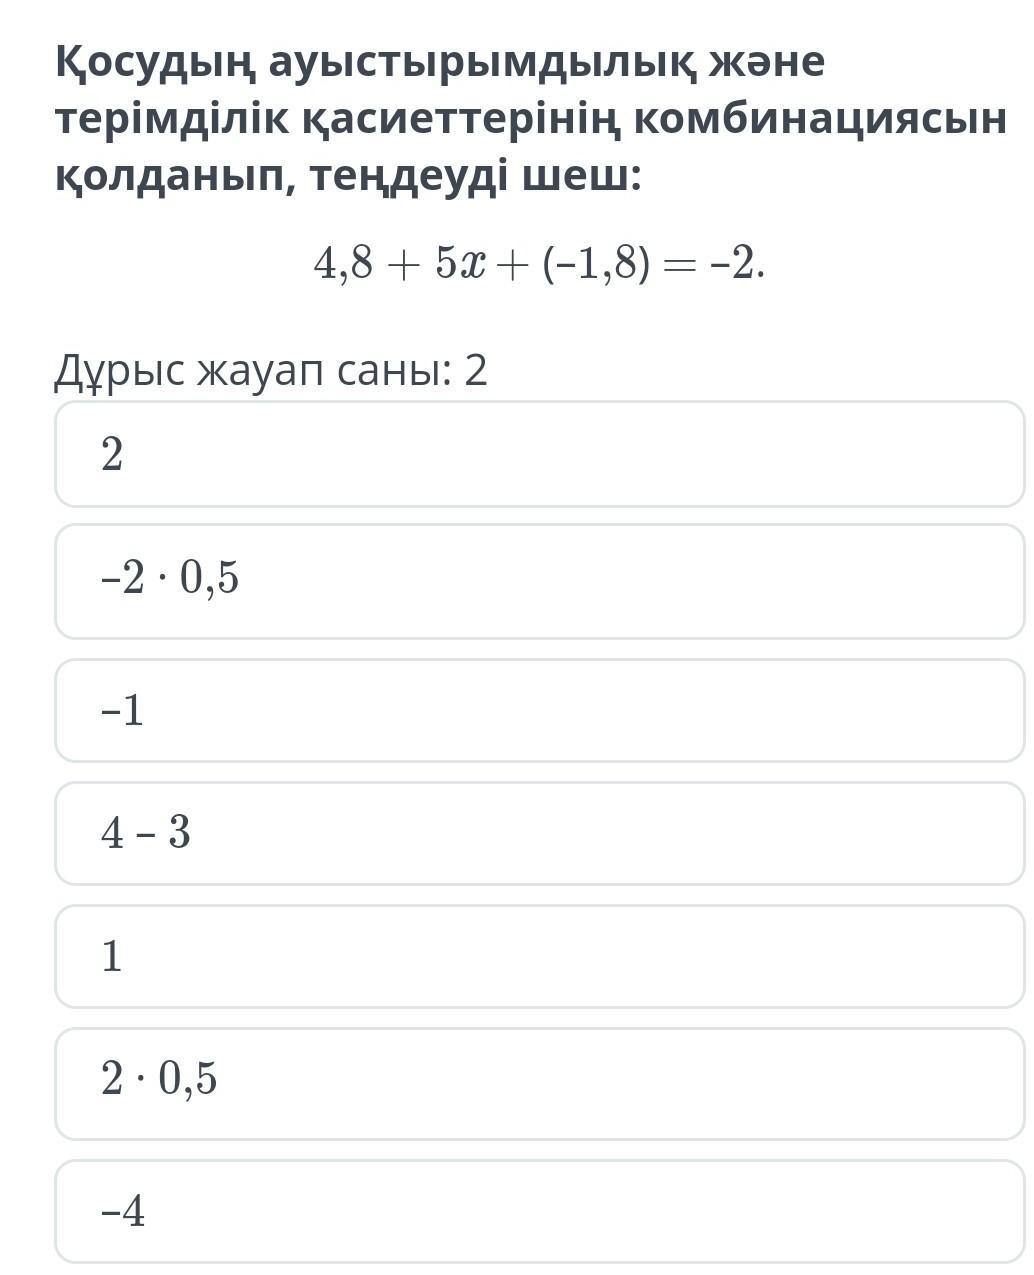Click the 4,8 term in the equation
1034x1275 pixels.
pos(343,264)
